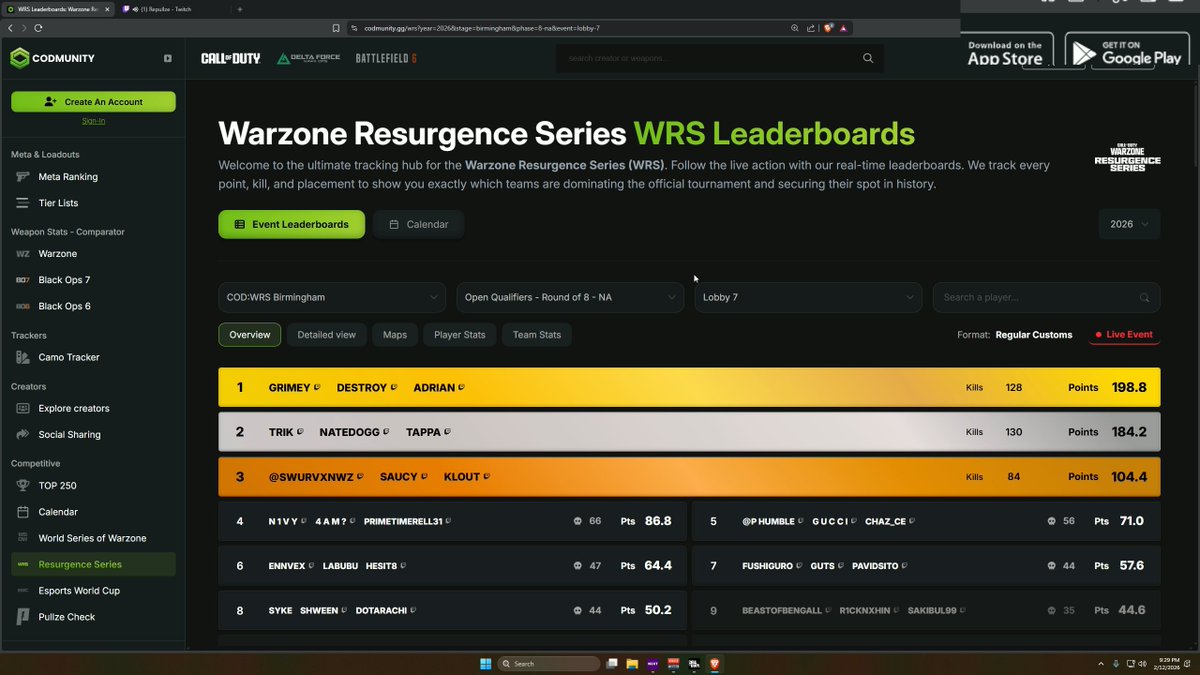Switch to the Overview tab
This screenshot has width=1200, height=675.
coord(250,335)
